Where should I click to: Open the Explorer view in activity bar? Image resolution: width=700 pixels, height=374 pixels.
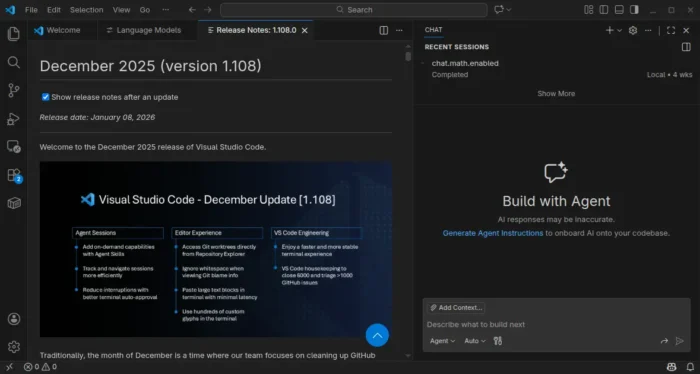(x=13, y=33)
